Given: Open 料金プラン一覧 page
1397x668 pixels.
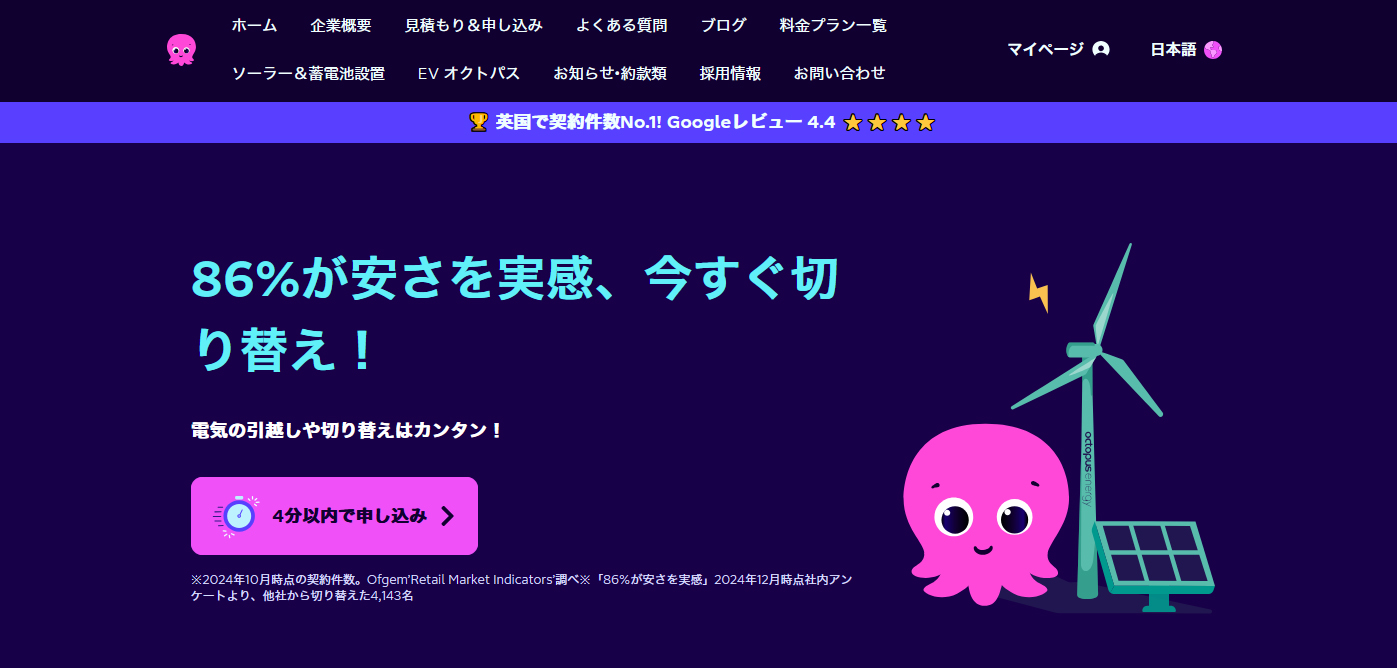Looking at the screenshot, I should (x=833, y=25).
